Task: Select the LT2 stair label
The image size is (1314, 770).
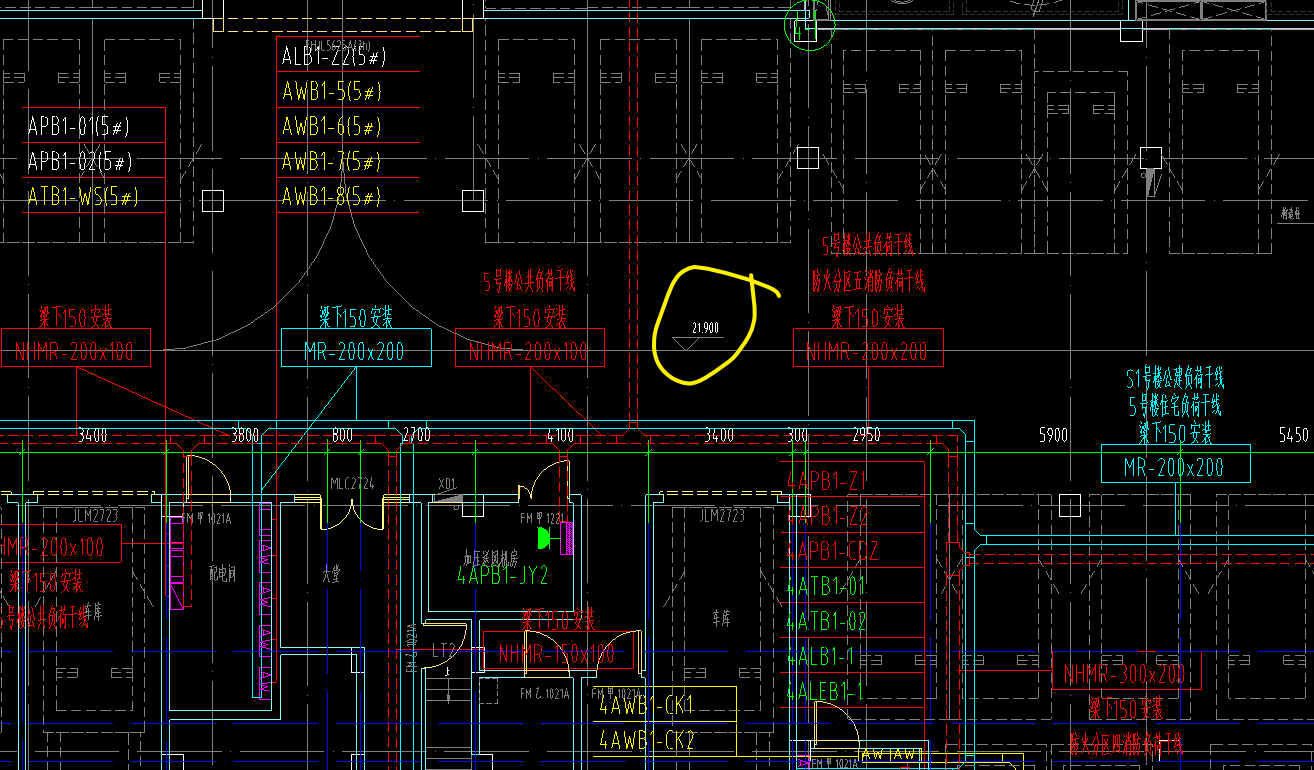Action: pos(443,650)
